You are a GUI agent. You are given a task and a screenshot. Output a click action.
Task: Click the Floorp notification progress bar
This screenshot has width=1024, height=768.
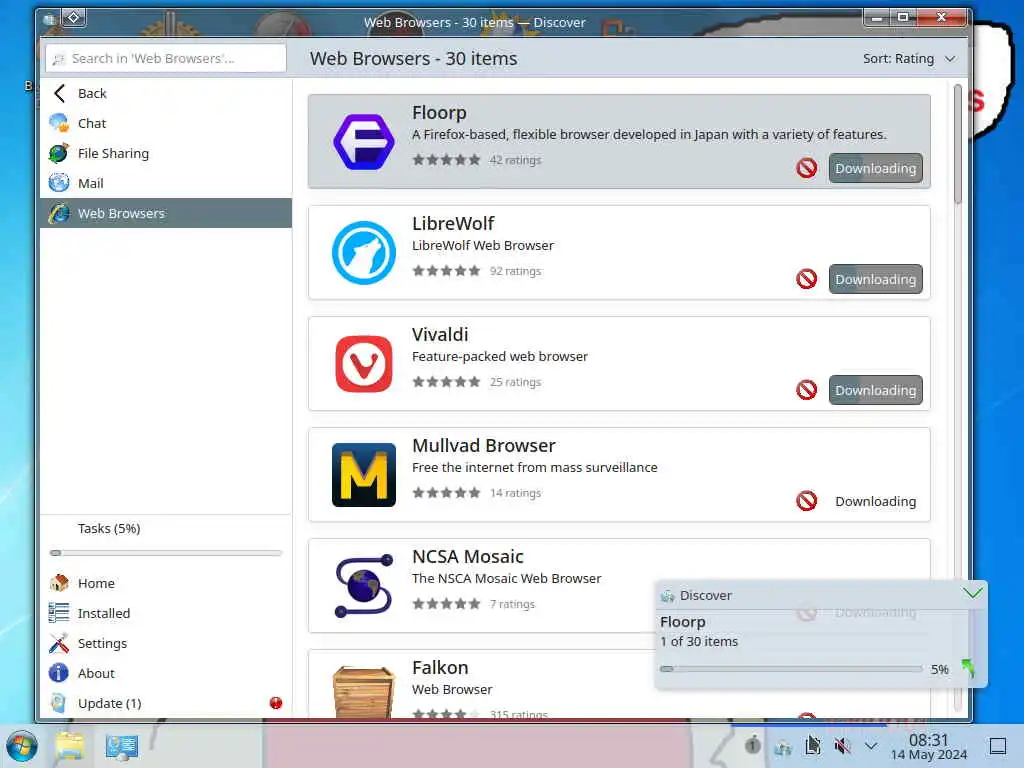(x=791, y=669)
